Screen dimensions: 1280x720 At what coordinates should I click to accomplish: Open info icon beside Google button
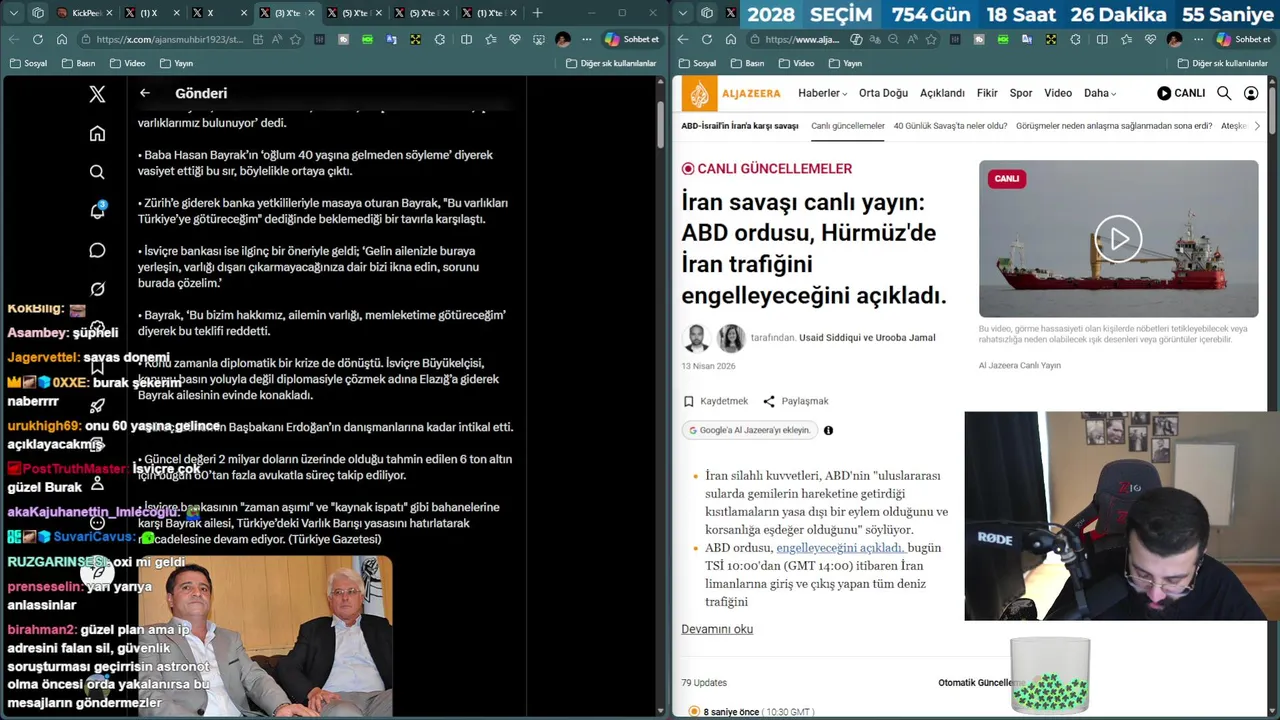coord(828,430)
